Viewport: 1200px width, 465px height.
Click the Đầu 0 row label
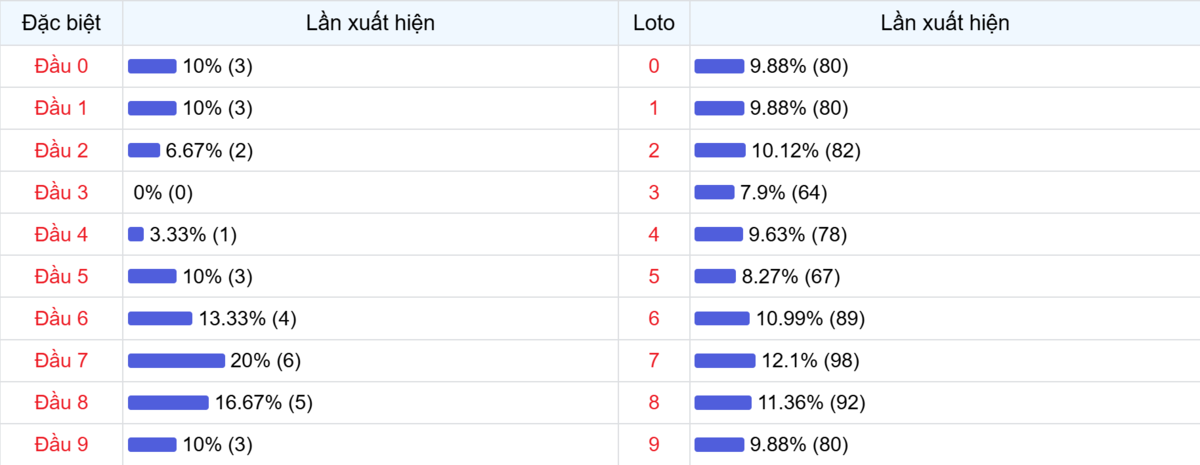[61, 66]
